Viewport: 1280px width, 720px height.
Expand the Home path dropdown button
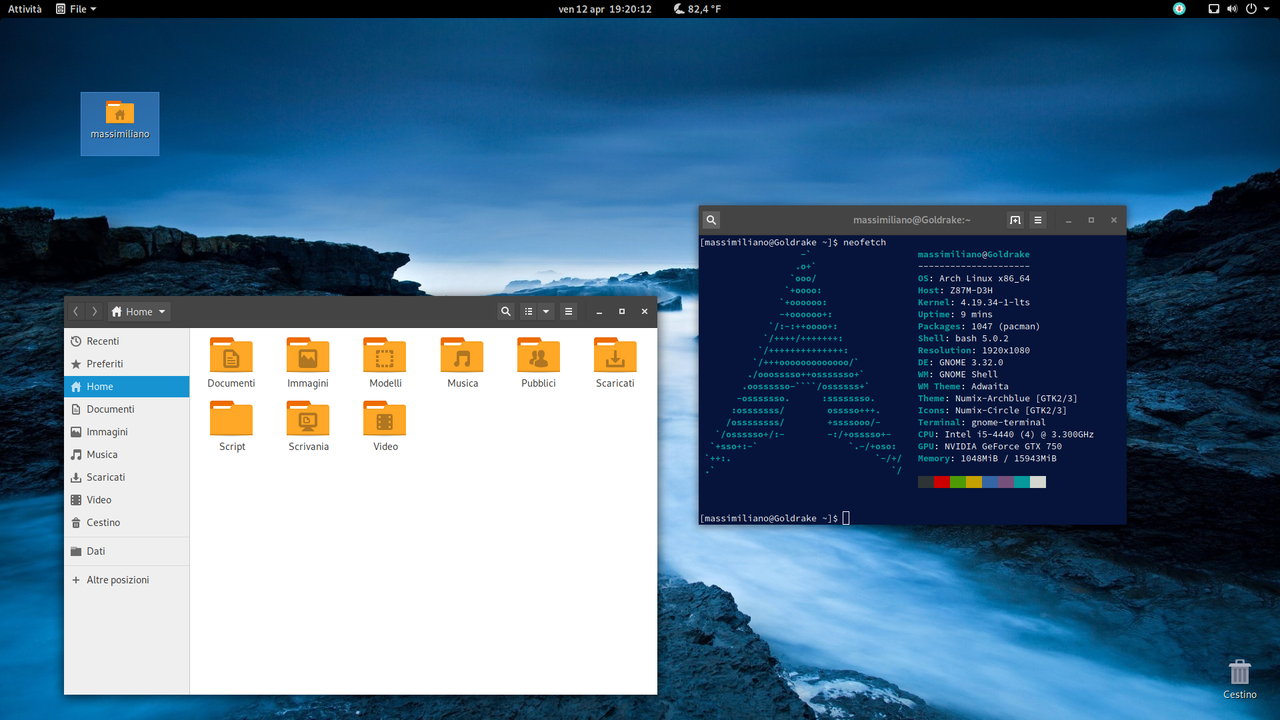coord(139,312)
